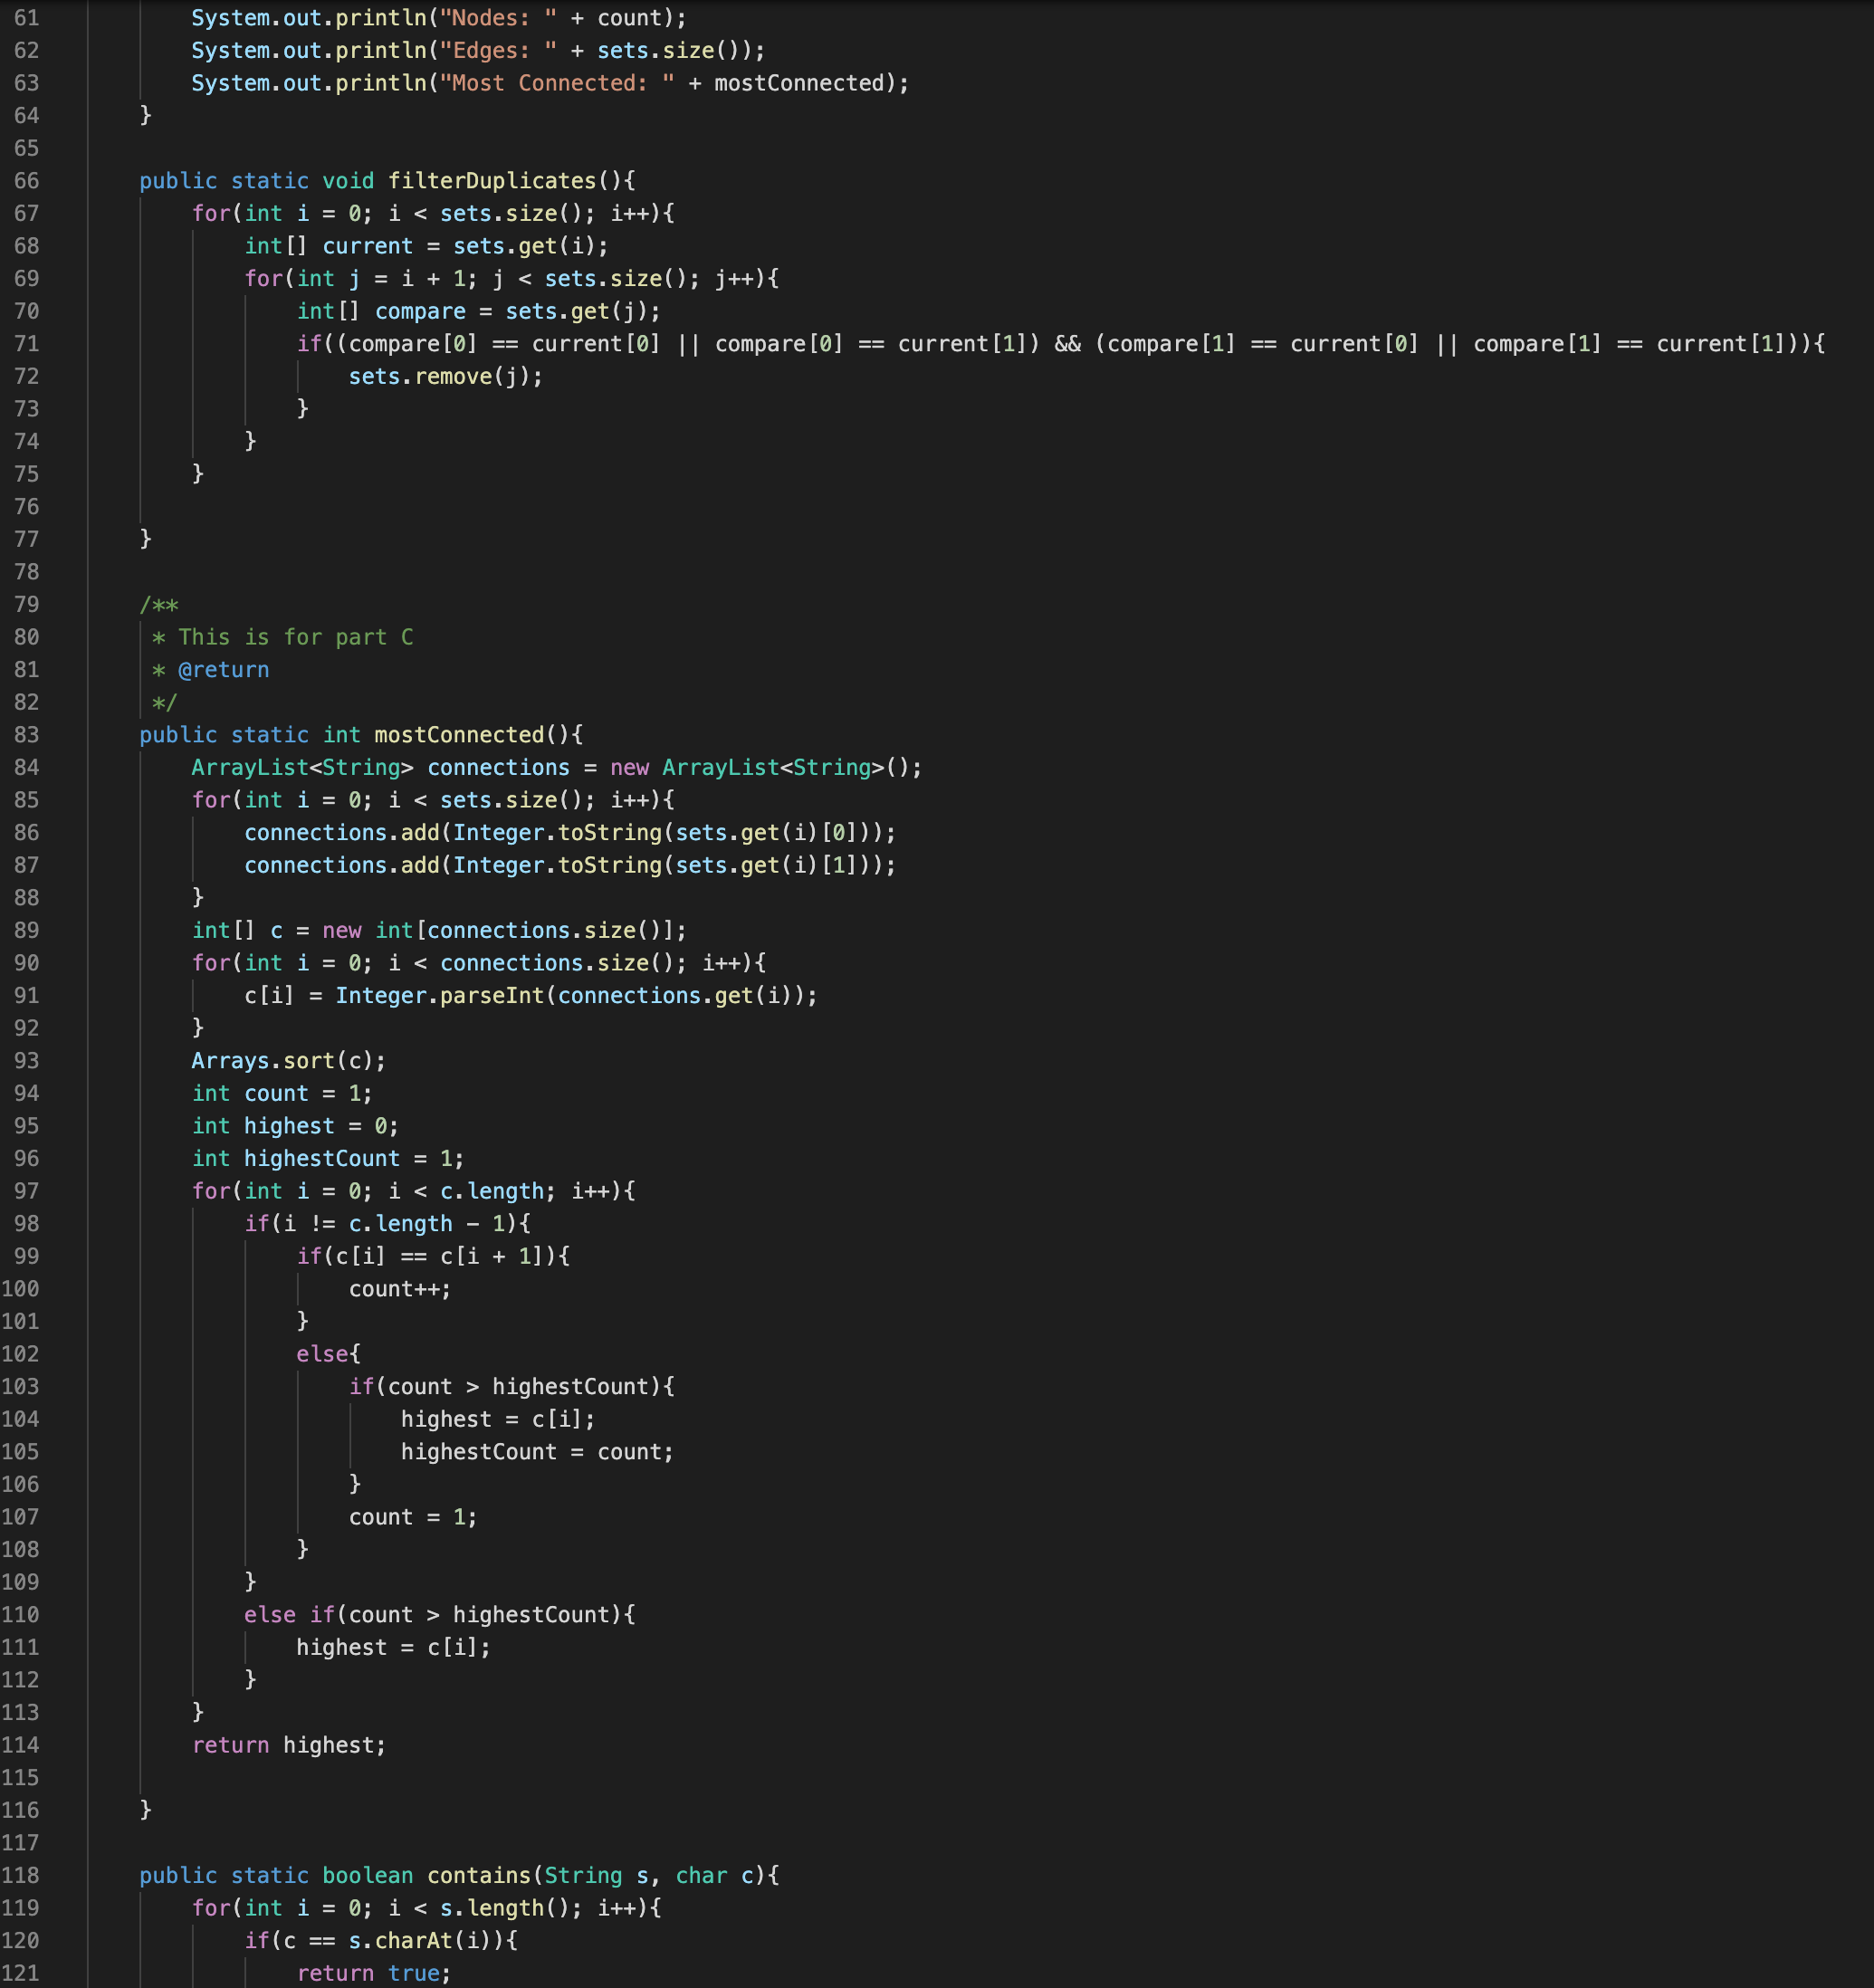This screenshot has width=1874, height=1988.
Task: Click the filterDuplicates method name
Action: [491, 181]
